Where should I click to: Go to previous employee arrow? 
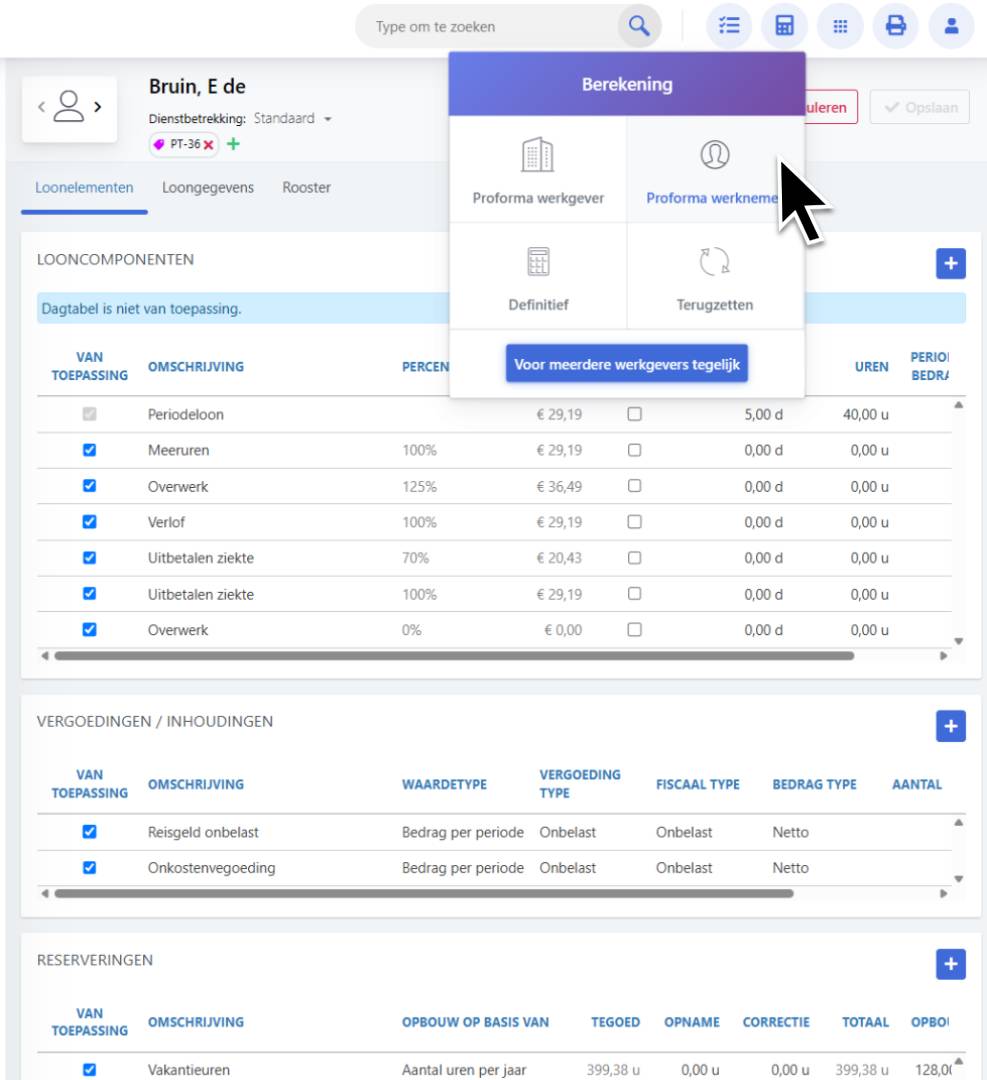(41, 106)
